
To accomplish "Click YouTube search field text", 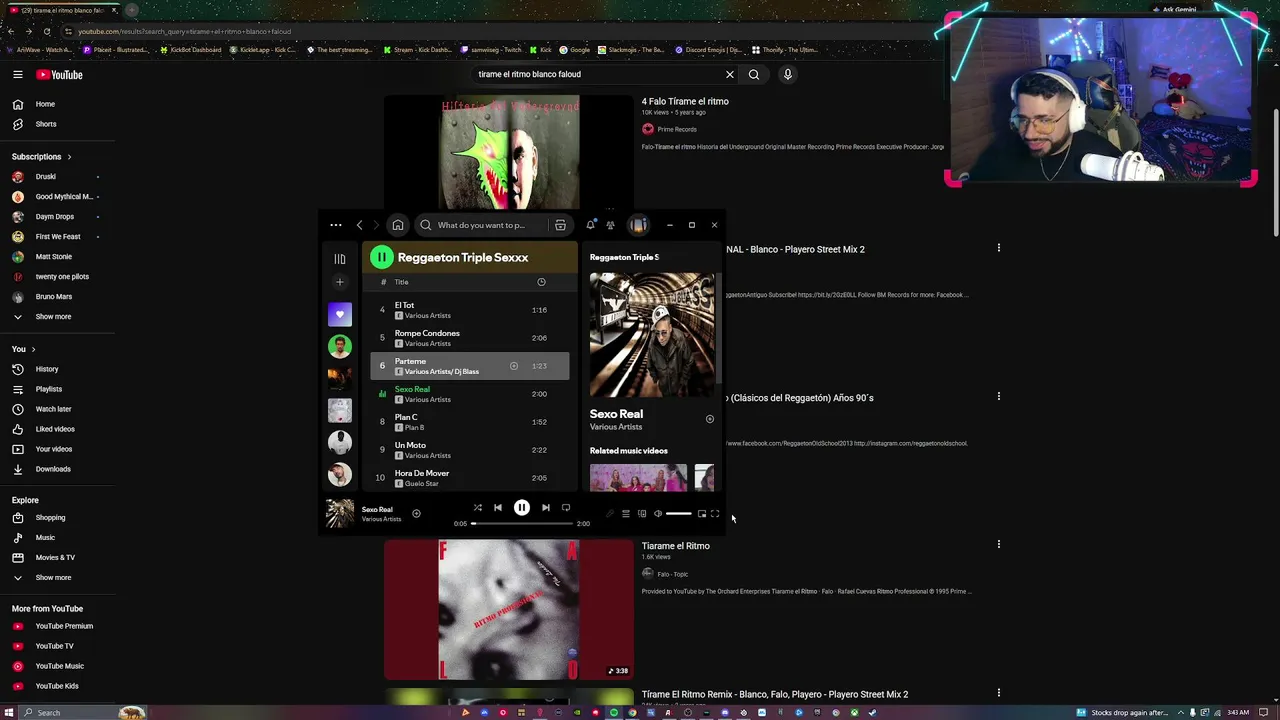I will [x=529, y=74].
